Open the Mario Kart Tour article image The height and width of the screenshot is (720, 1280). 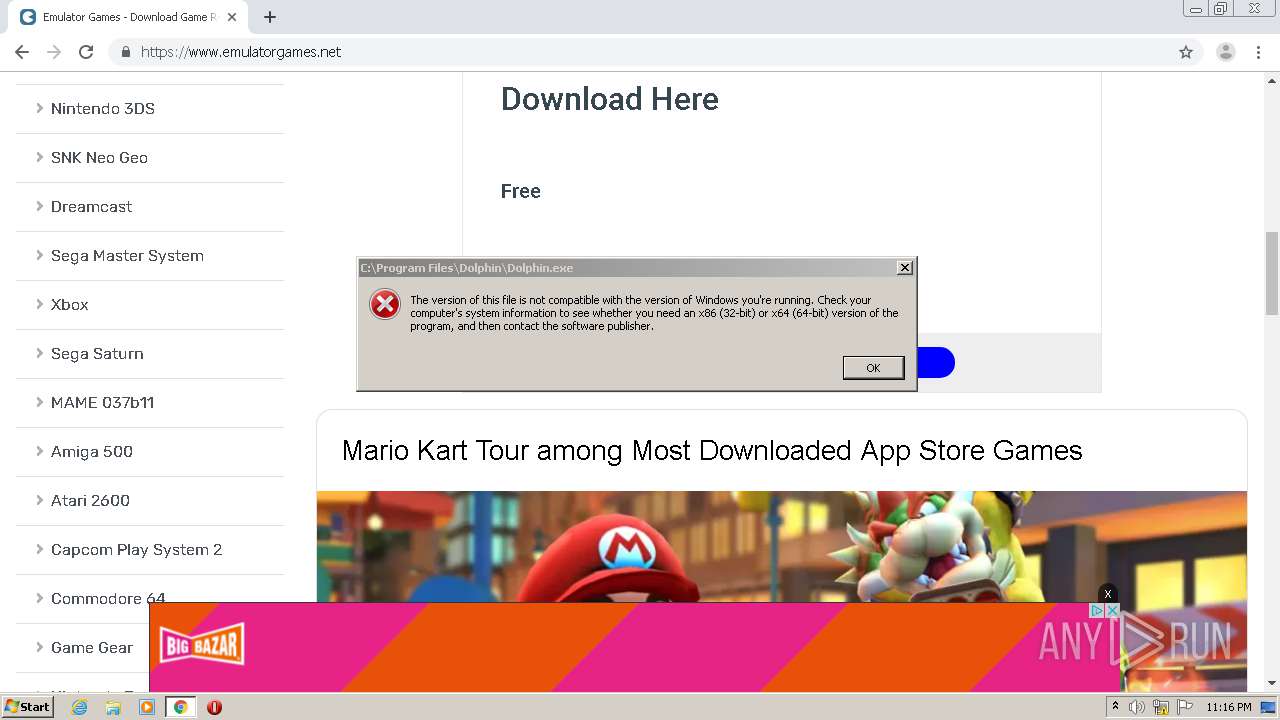tap(782, 546)
